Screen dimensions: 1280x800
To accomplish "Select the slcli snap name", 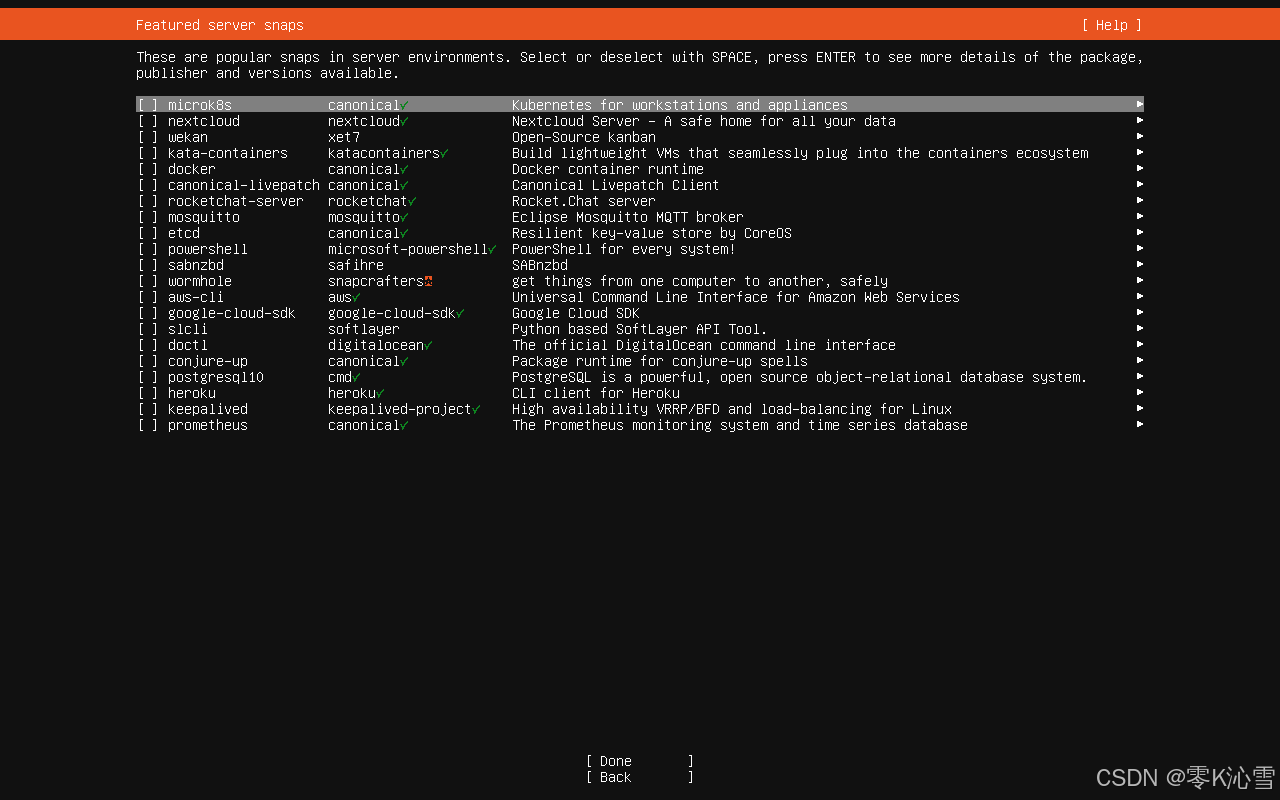I will [188, 329].
